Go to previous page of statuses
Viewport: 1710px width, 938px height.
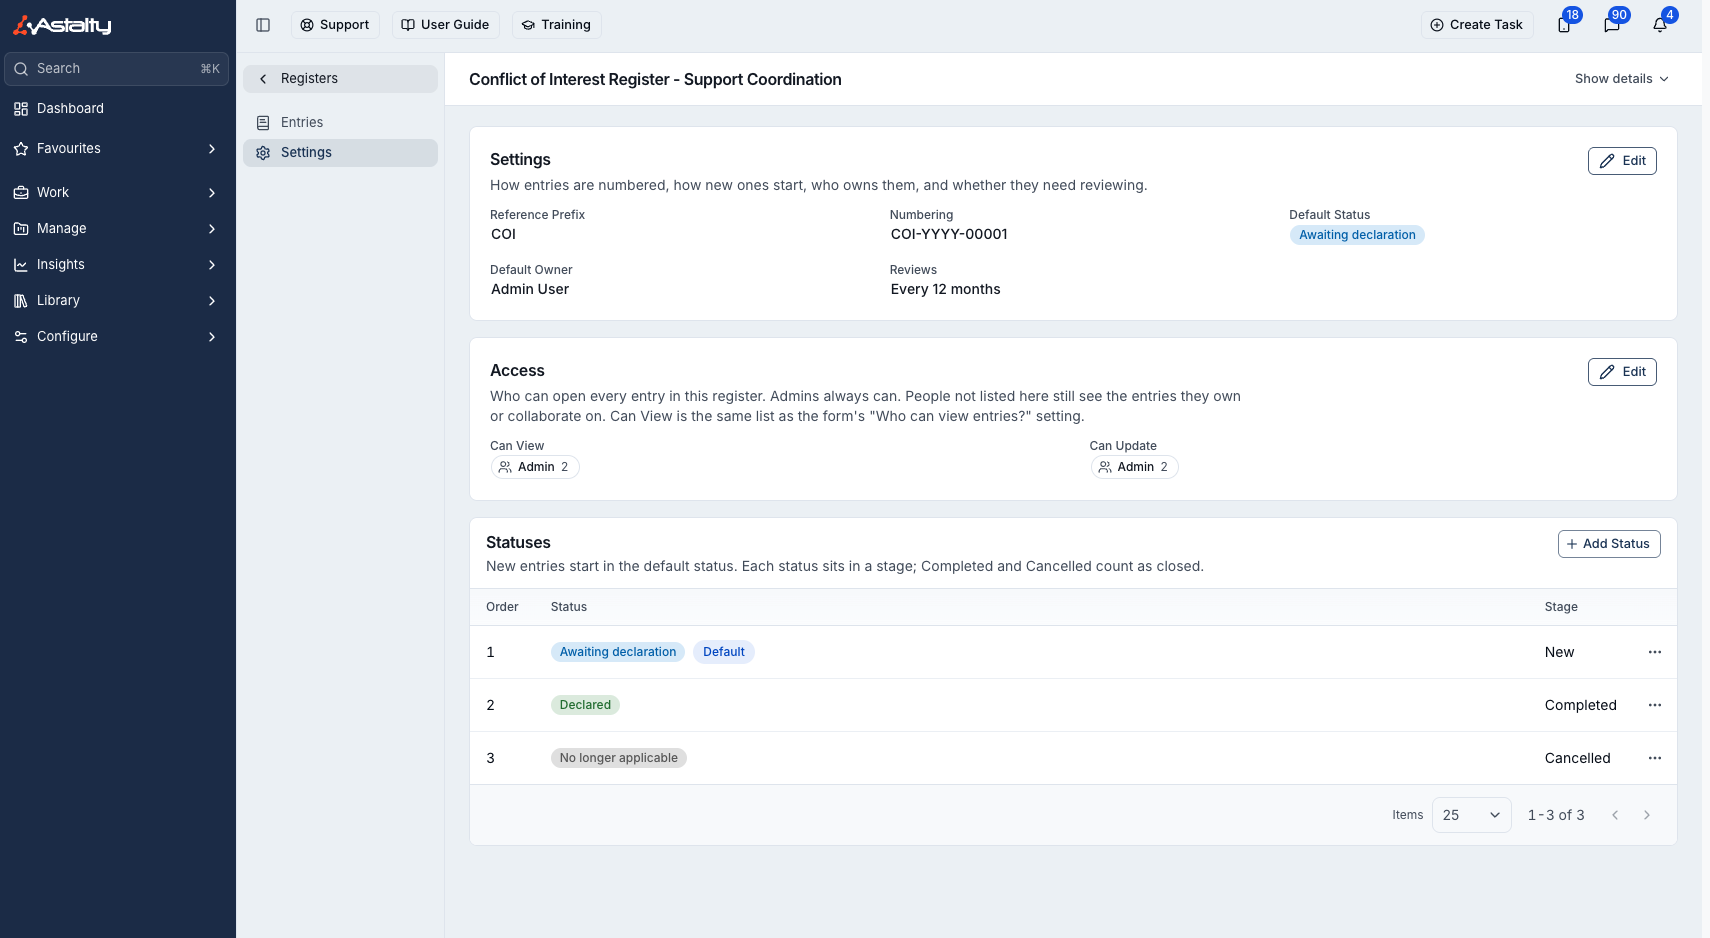[x=1615, y=815]
